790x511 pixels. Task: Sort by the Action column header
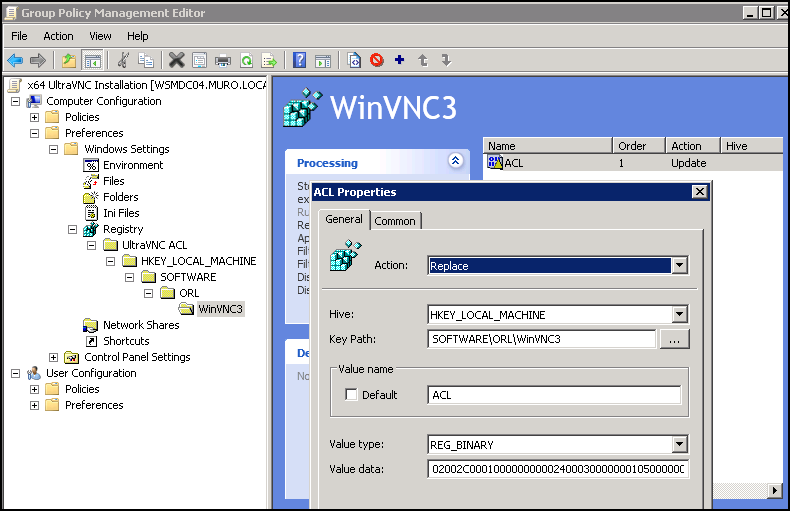pos(693,146)
